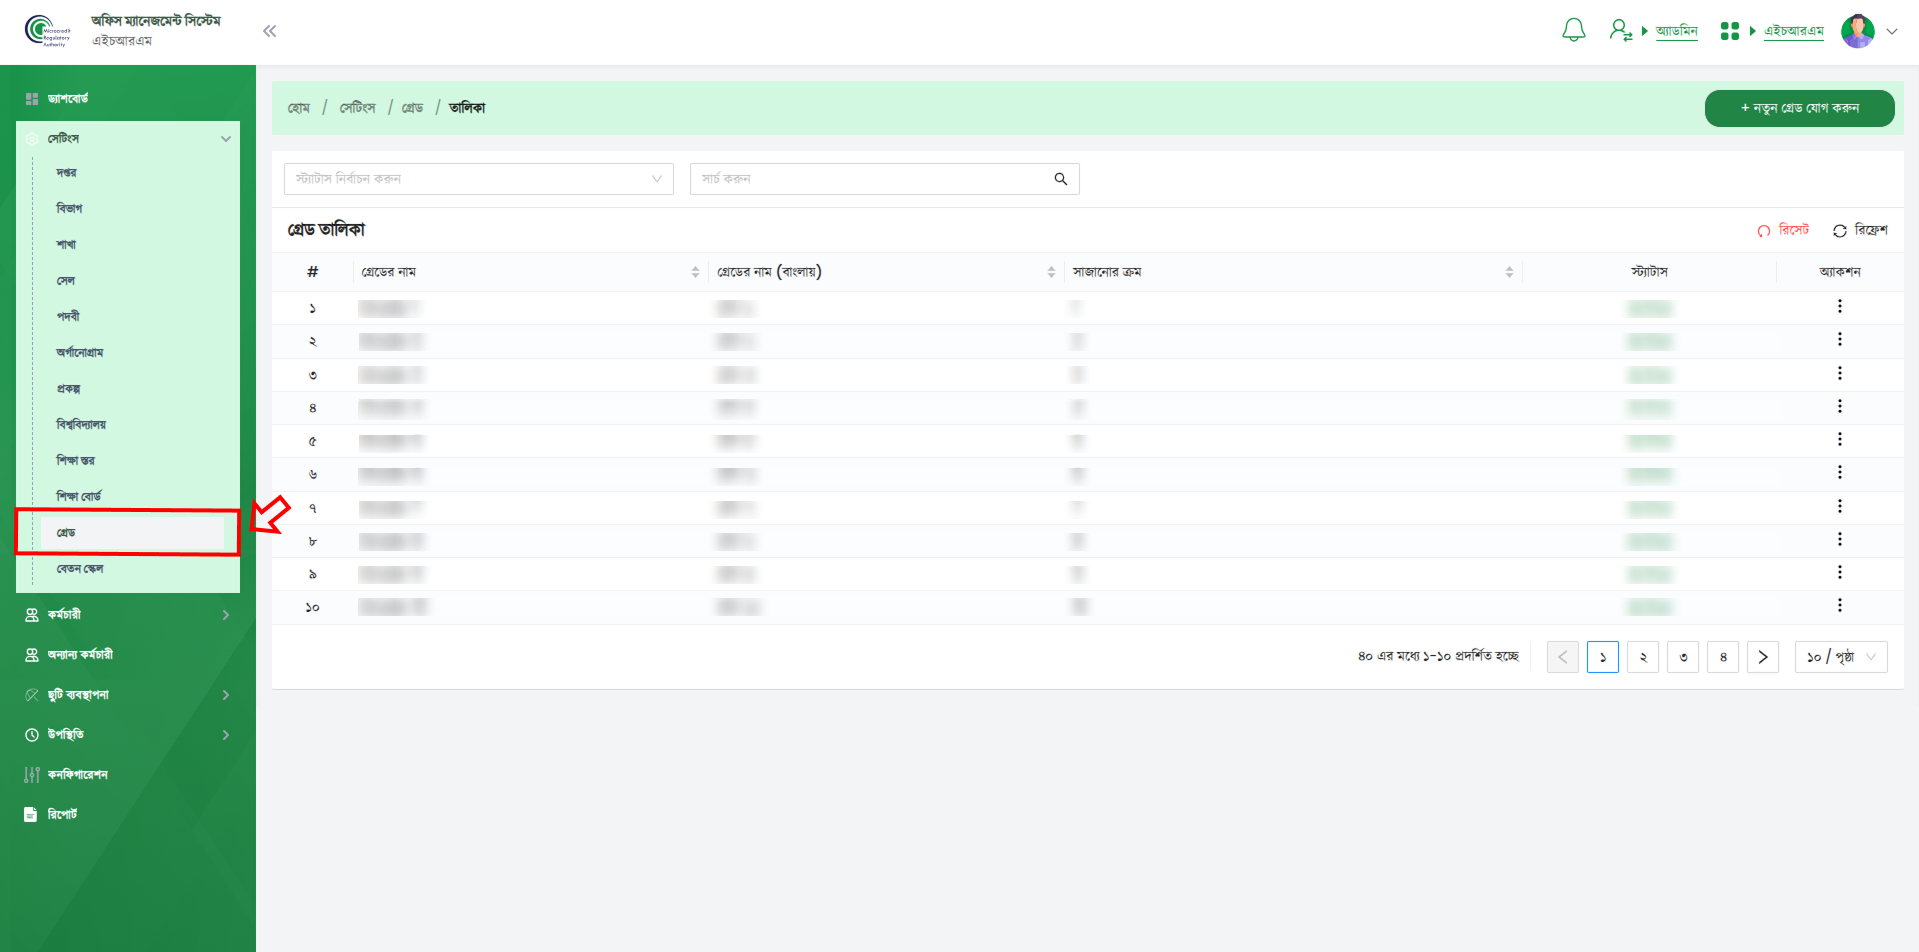
Task: Click the user role switch icon
Action: 1620,31
